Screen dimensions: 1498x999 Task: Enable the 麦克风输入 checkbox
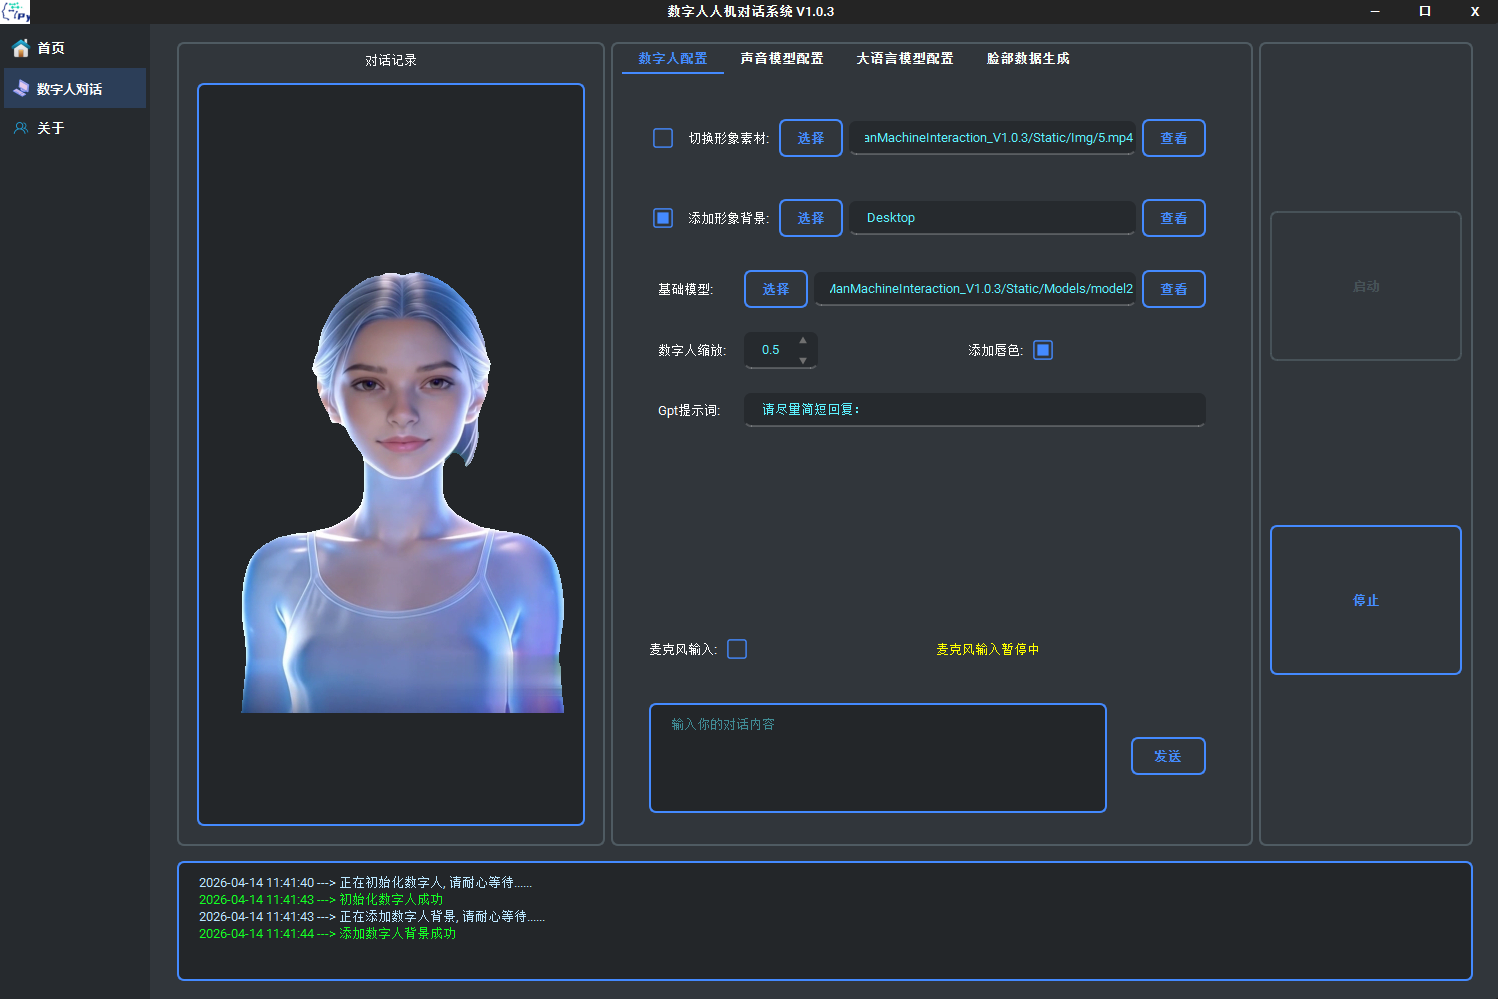pos(737,649)
